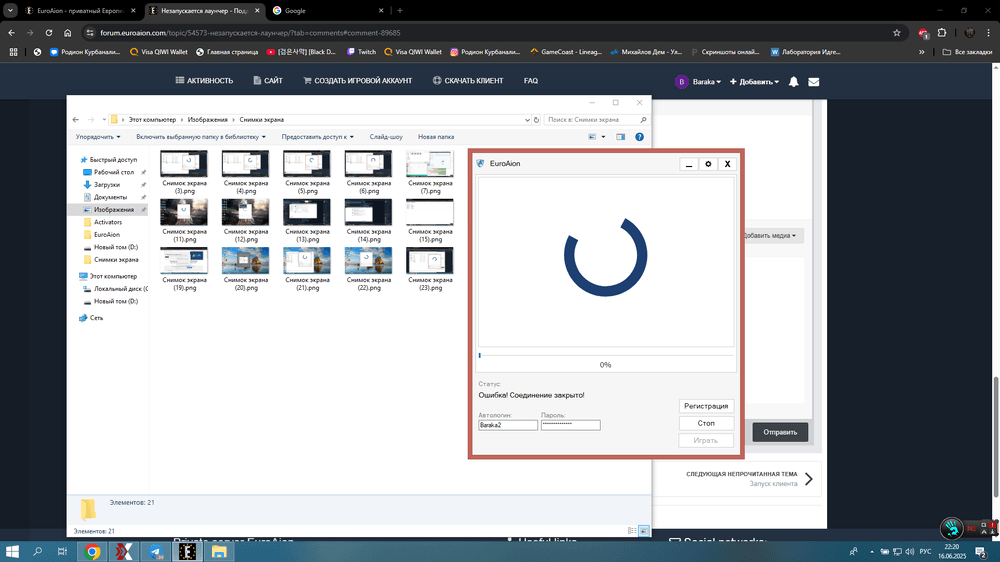Click the Отправить button on forum
The image size is (1000, 562).
coord(780,432)
